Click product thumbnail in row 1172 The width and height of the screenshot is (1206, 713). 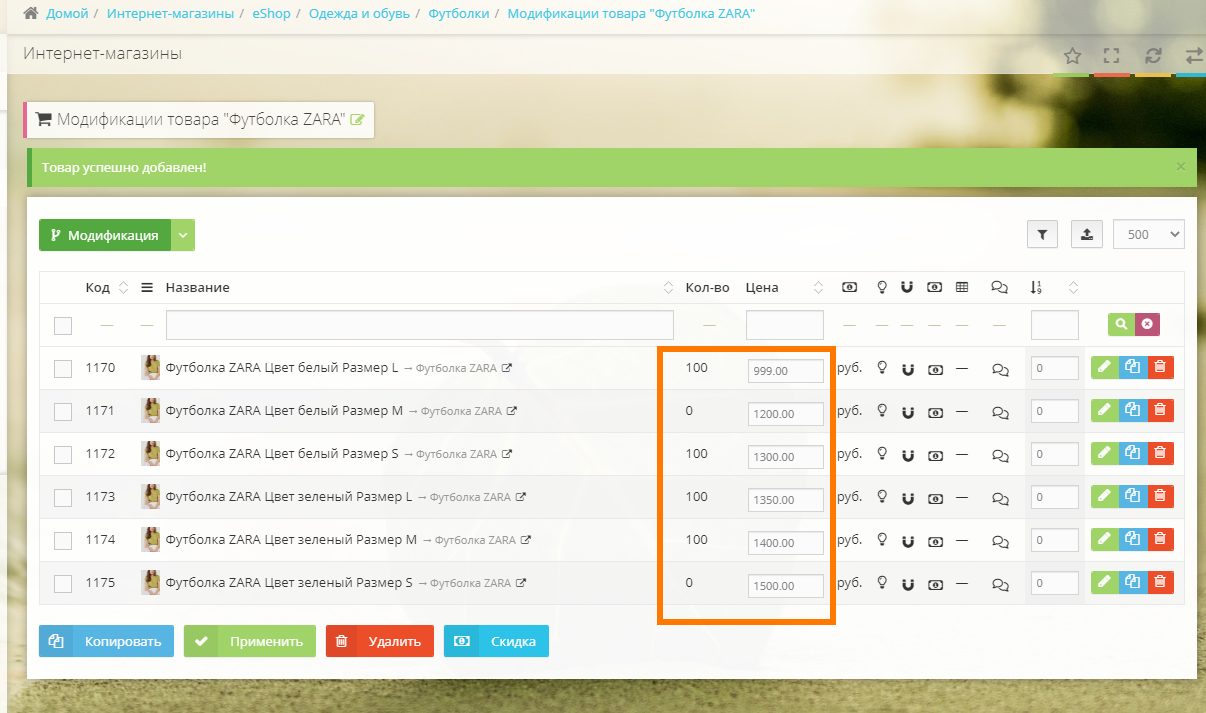(x=151, y=454)
